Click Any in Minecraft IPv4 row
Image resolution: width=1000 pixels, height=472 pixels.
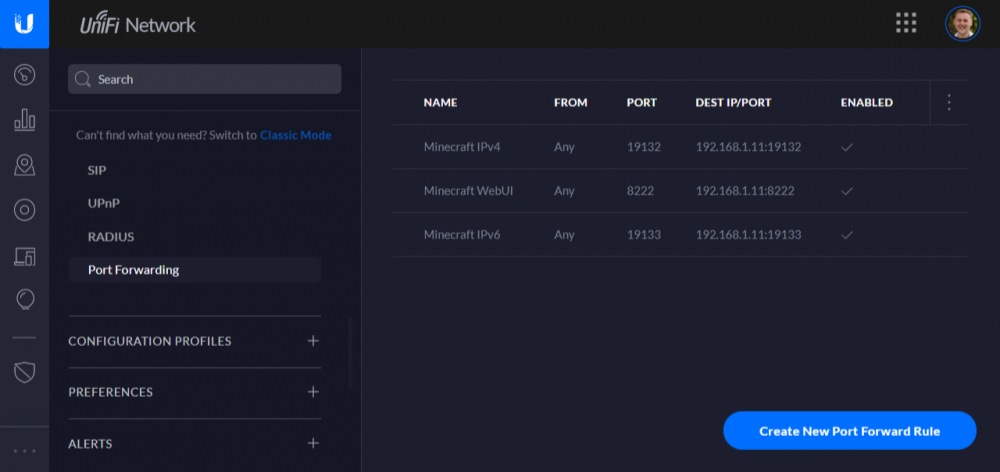click(x=564, y=147)
